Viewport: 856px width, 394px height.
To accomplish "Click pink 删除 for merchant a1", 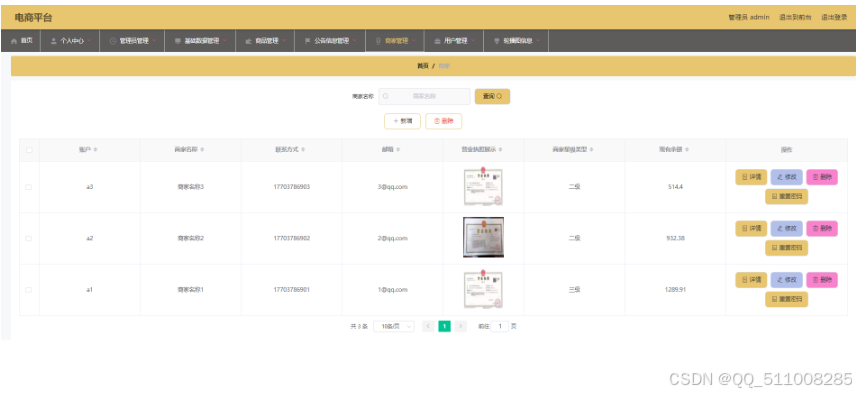I will click(x=822, y=280).
